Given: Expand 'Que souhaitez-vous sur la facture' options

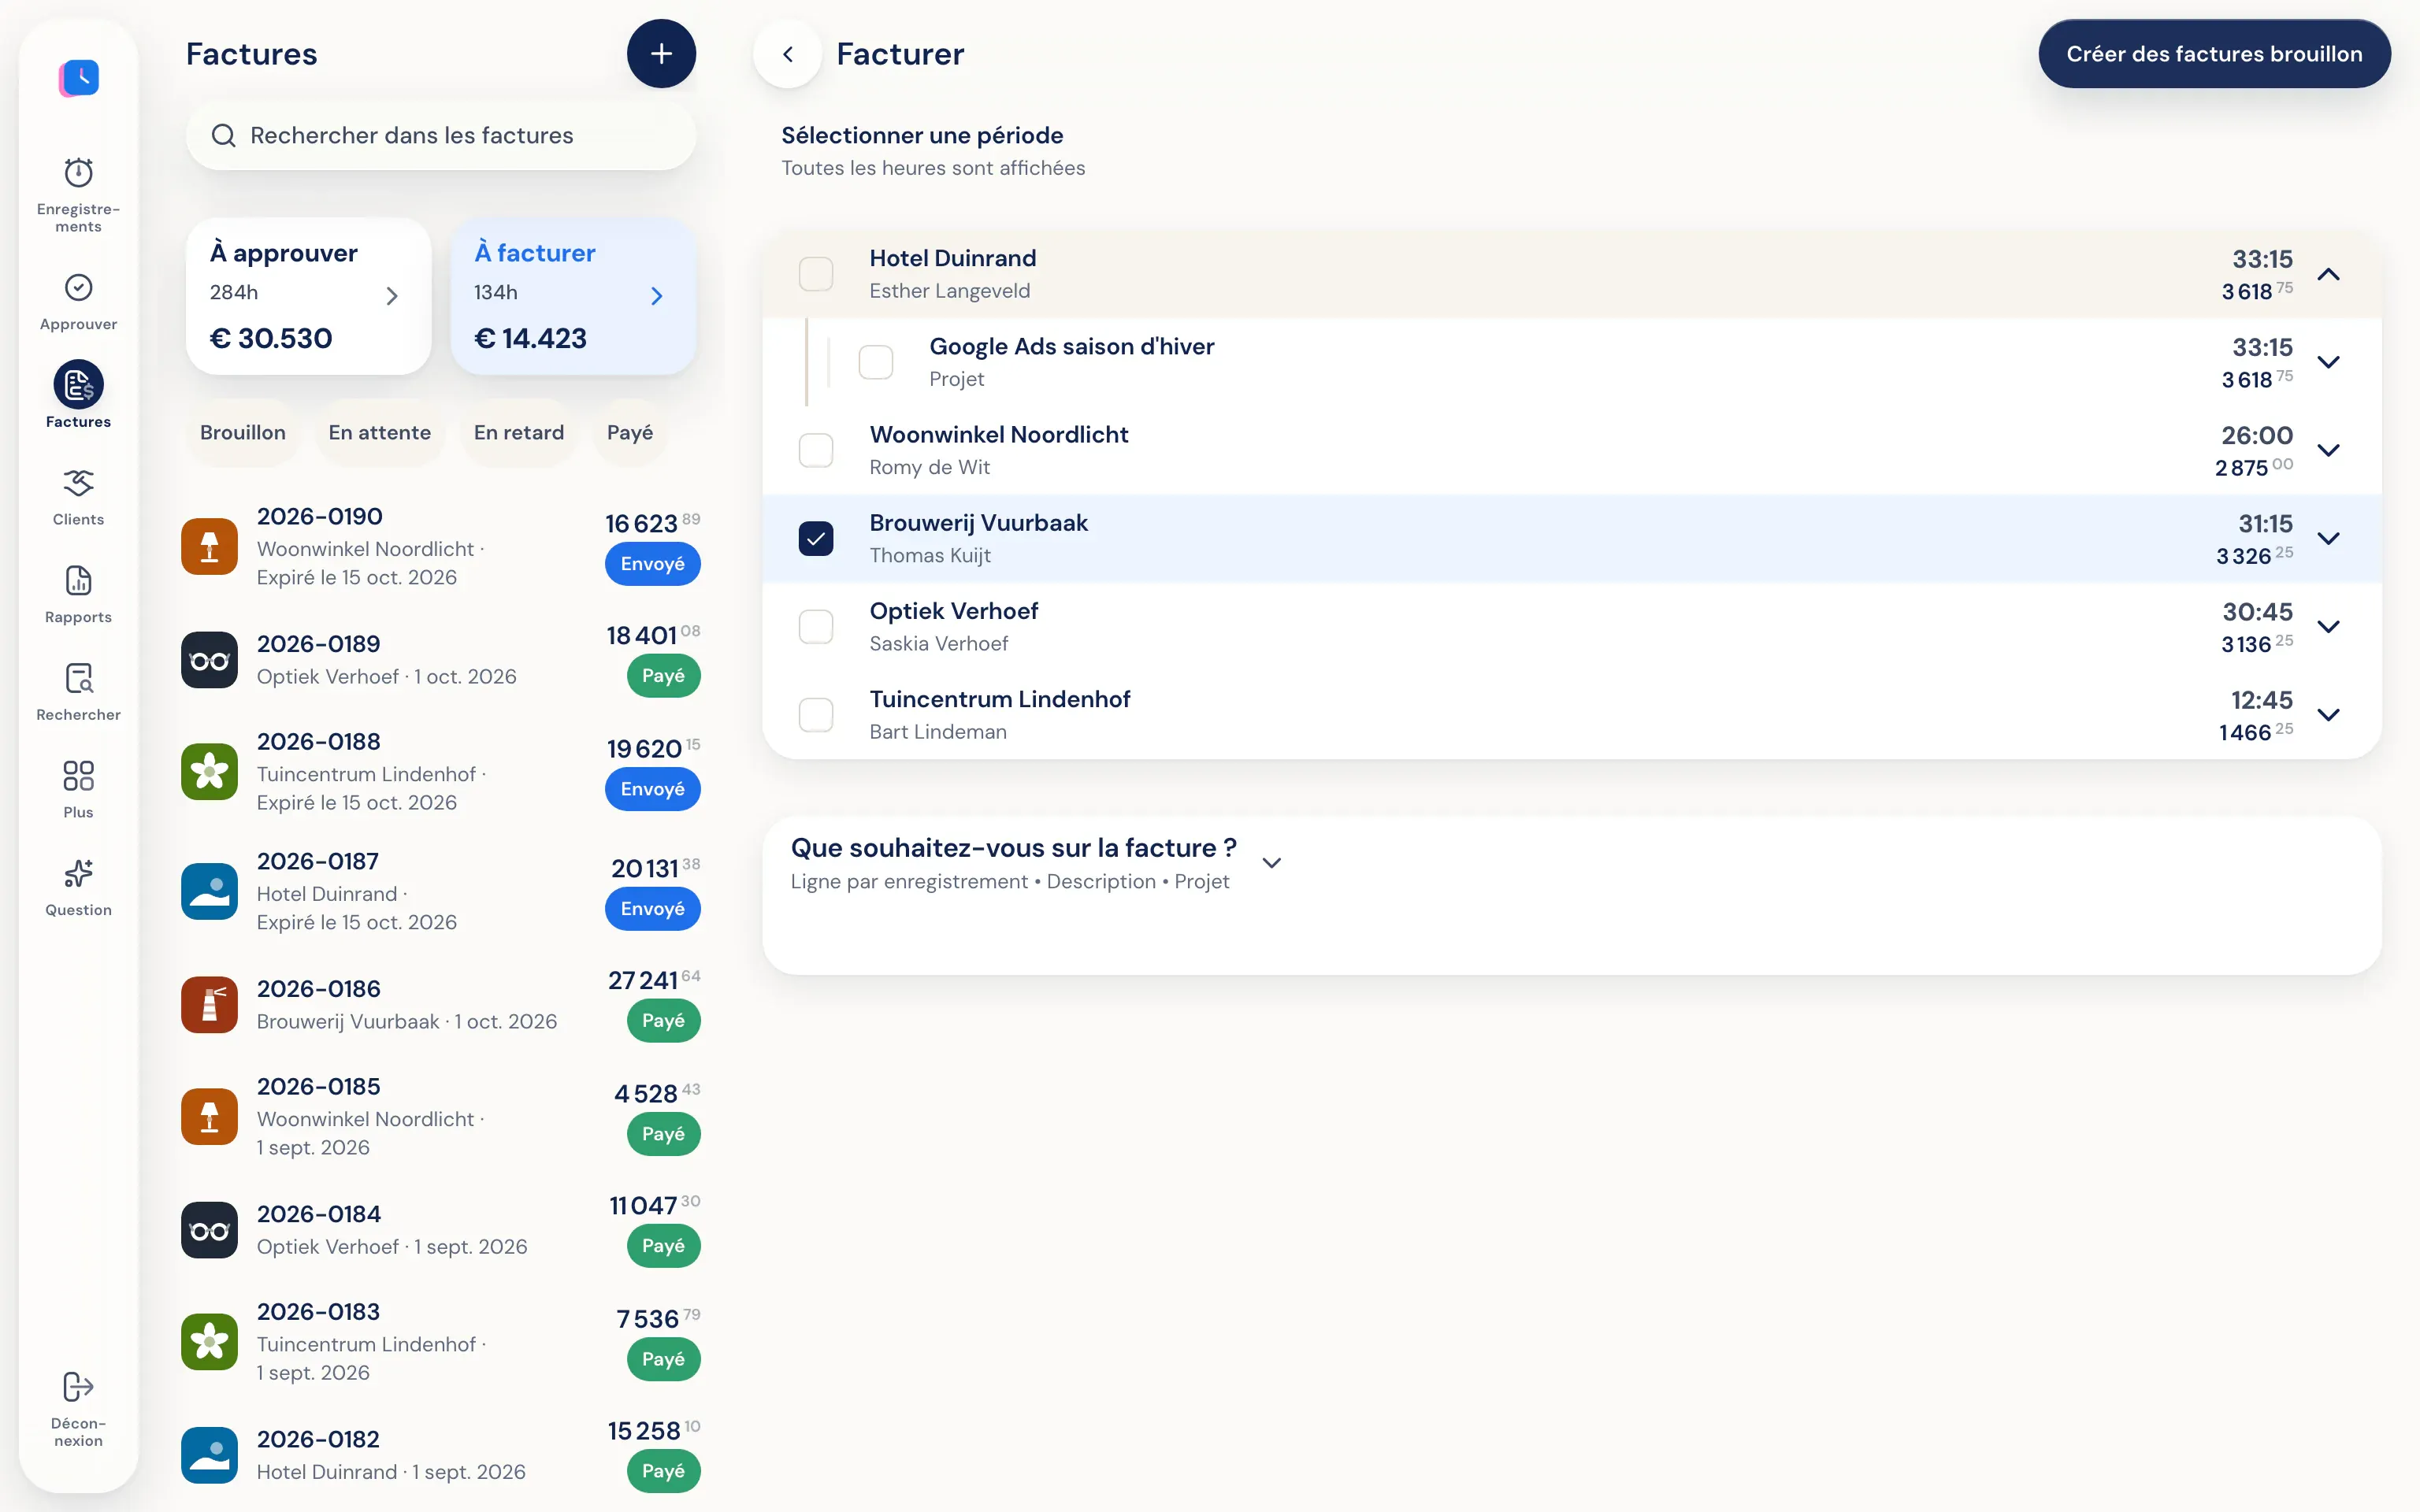Looking at the screenshot, I should 1272,863.
